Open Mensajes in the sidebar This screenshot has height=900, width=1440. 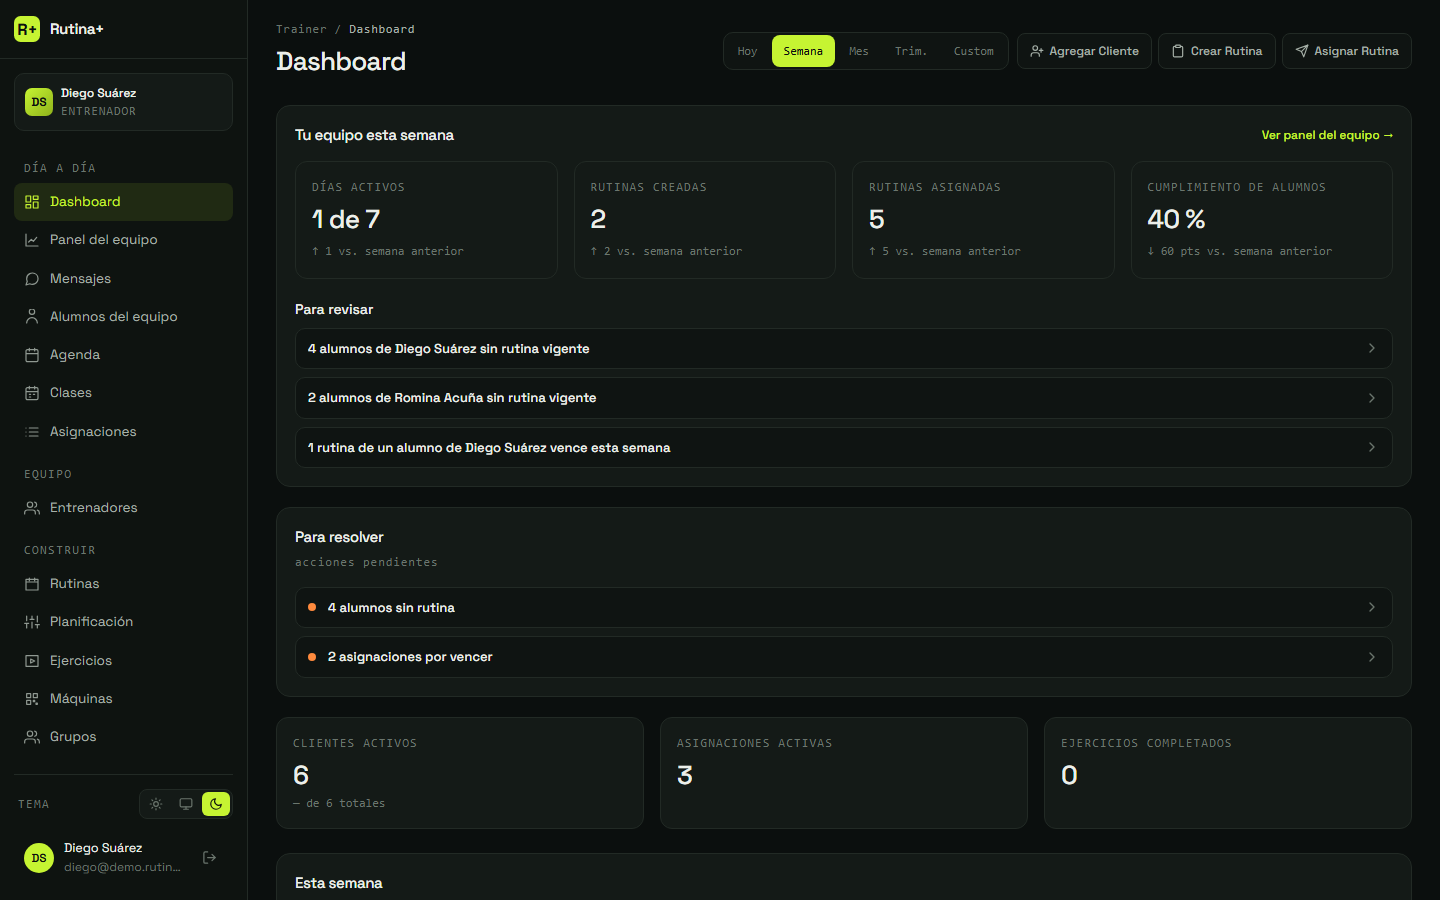tap(123, 279)
